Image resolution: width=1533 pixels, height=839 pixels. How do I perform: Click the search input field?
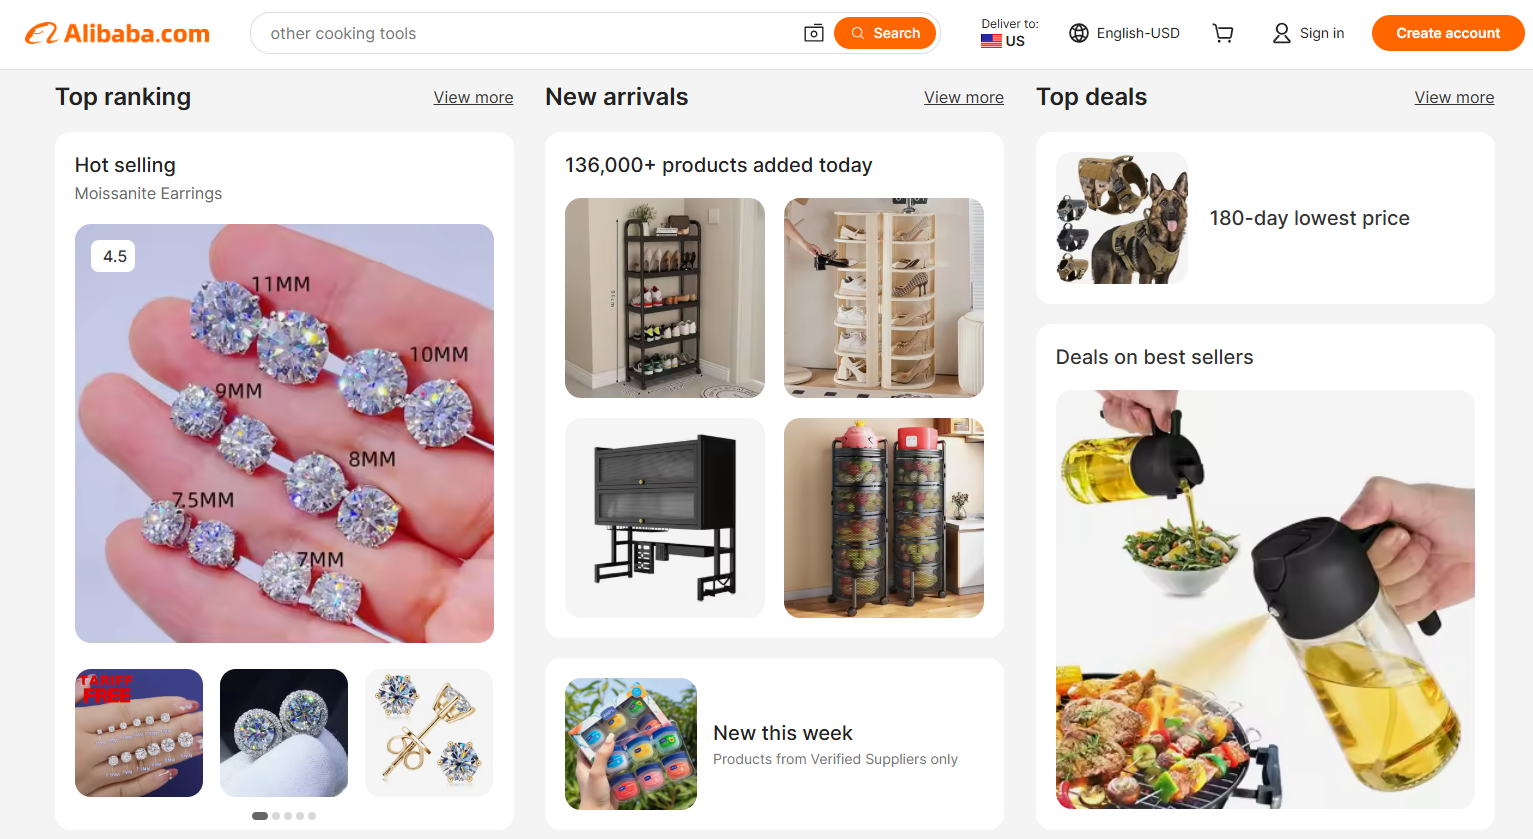tap(530, 33)
